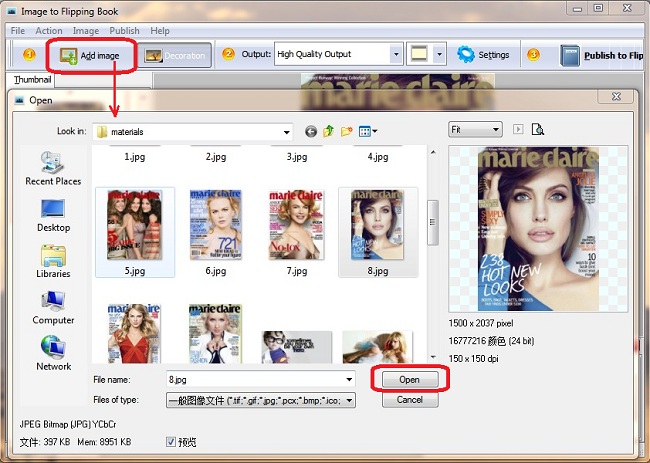This screenshot has height=463, width=650.
Task: Close the Open dialog
Action: point(616,97)
